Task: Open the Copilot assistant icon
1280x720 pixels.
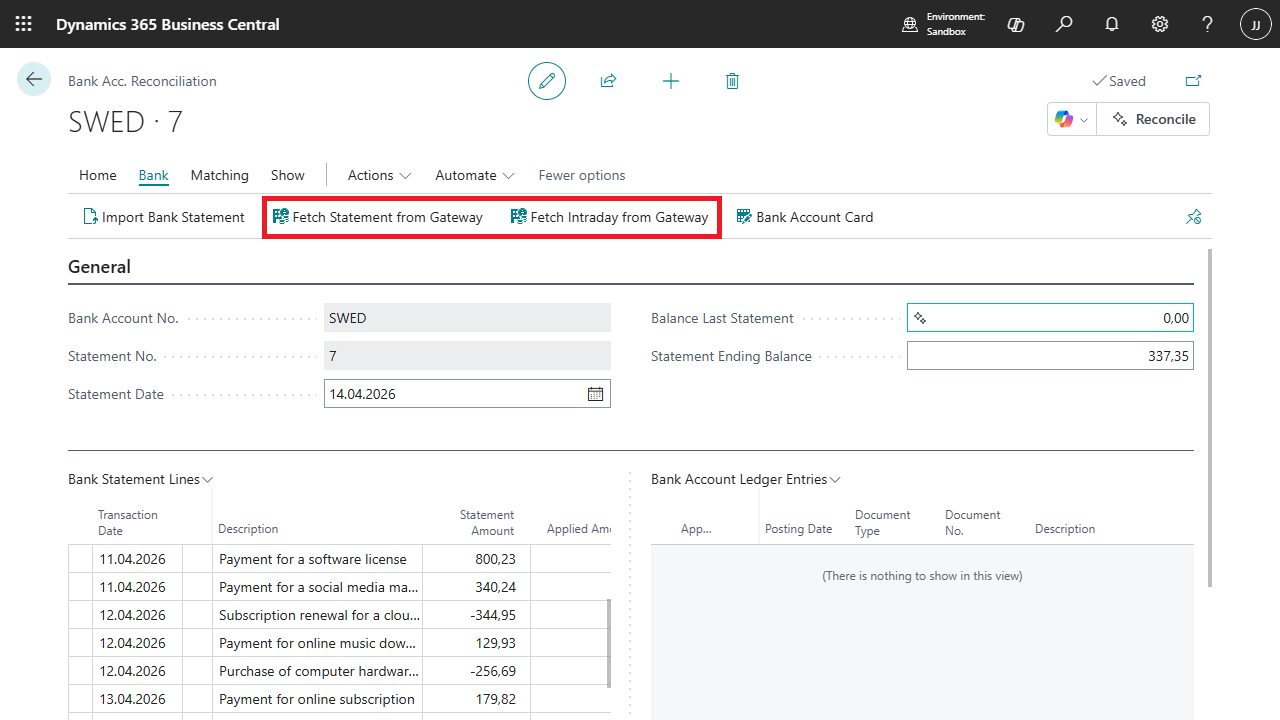Action: tap(1064, 119)
